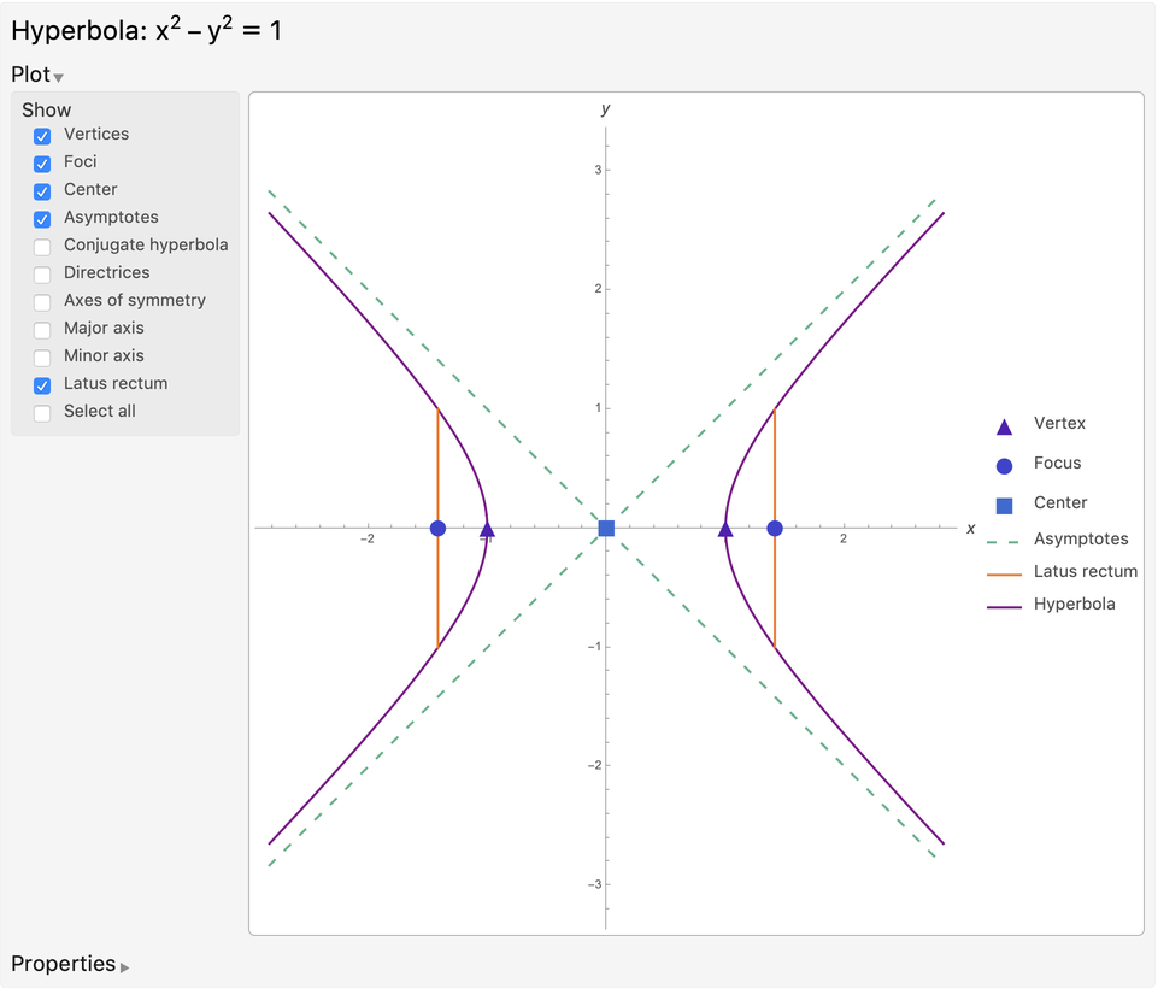Click the orange Latus rectum legend line
This screenshot has height=990, width=1156.
1005,574
